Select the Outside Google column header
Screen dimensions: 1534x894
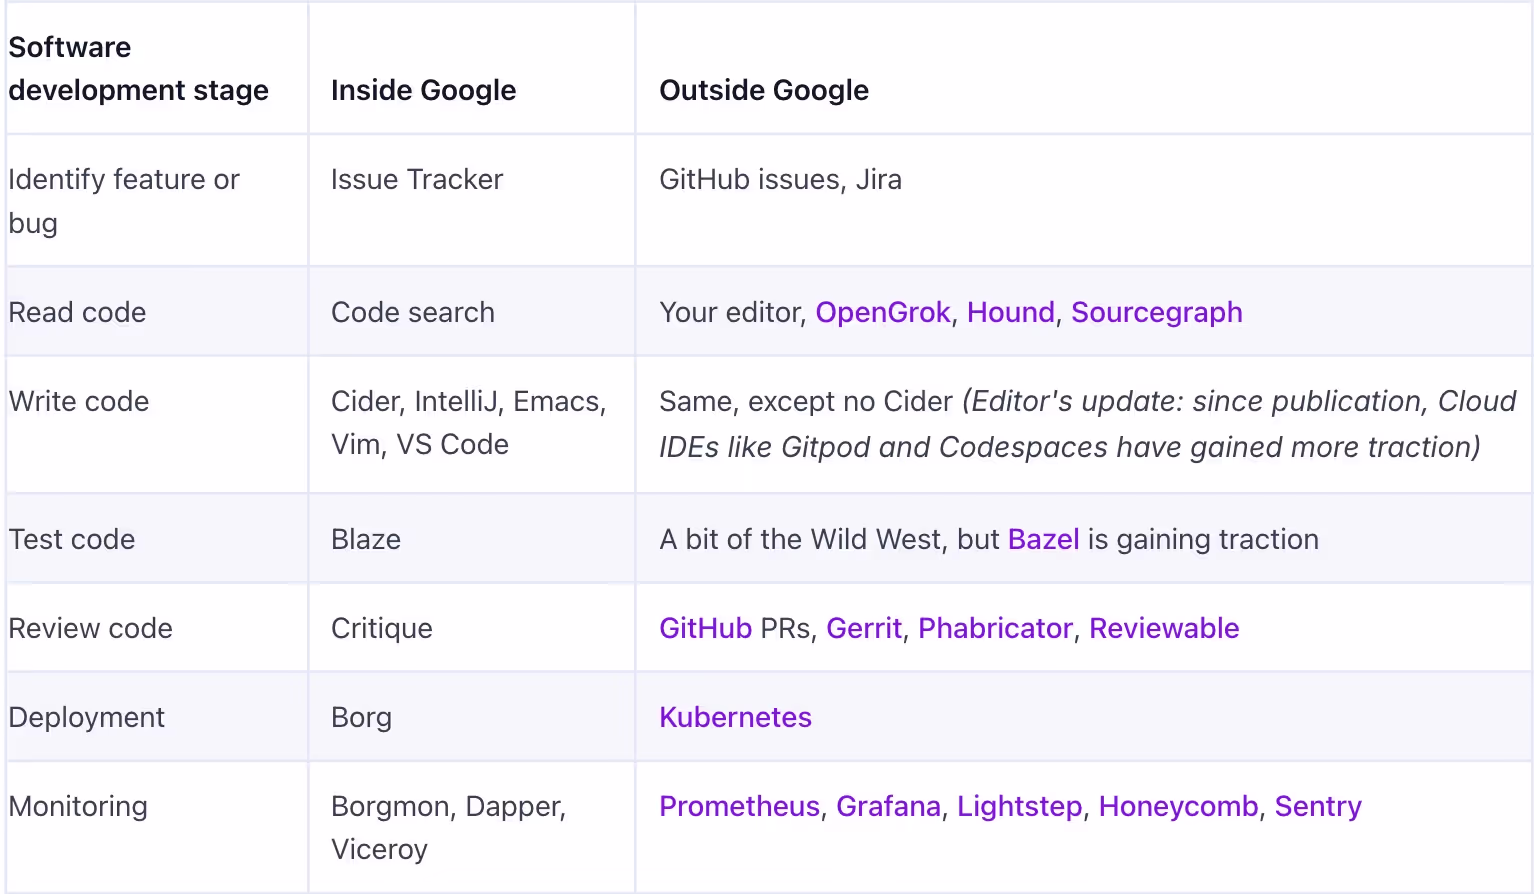(764, 90)
